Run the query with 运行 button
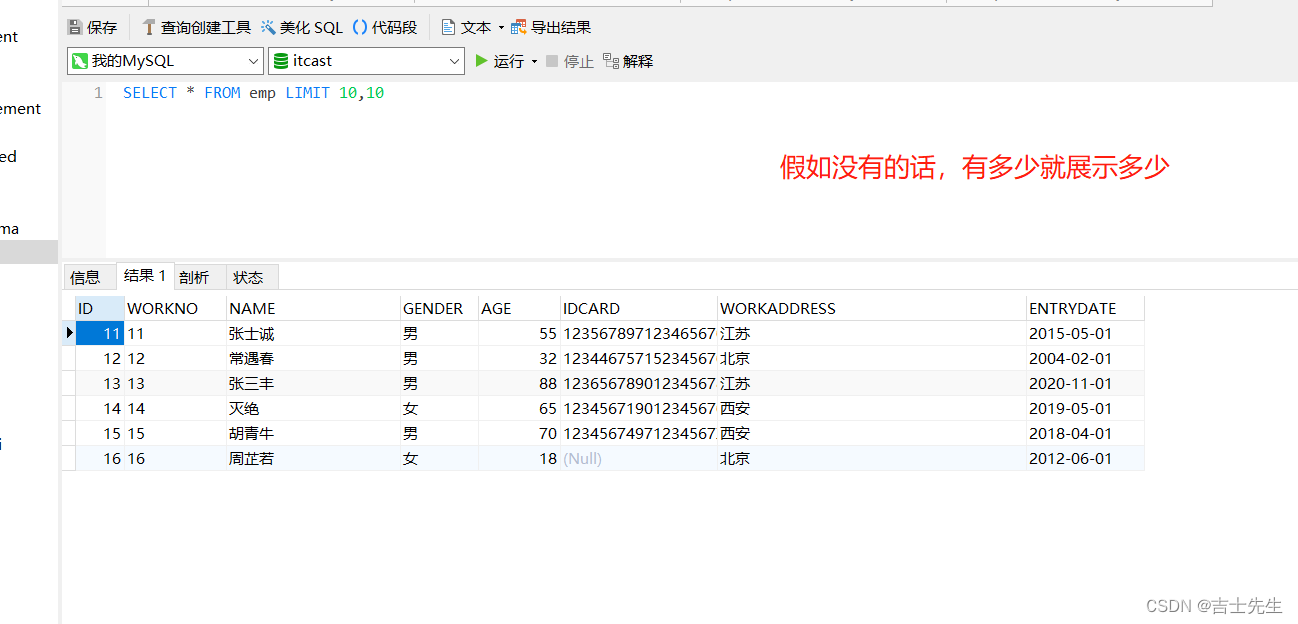The image size is (1298, 624). 500,61
